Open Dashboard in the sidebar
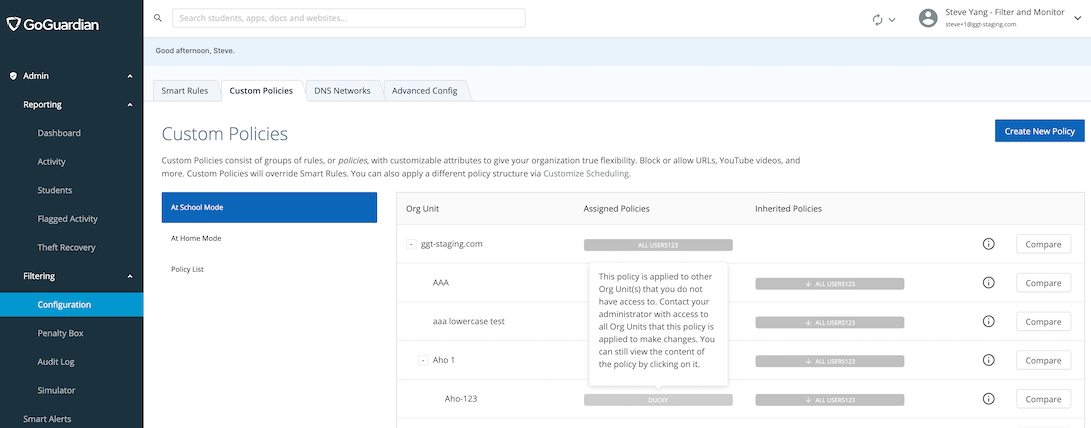The width and height of the screenshot is (1091, 428). [x=59, y=133]
